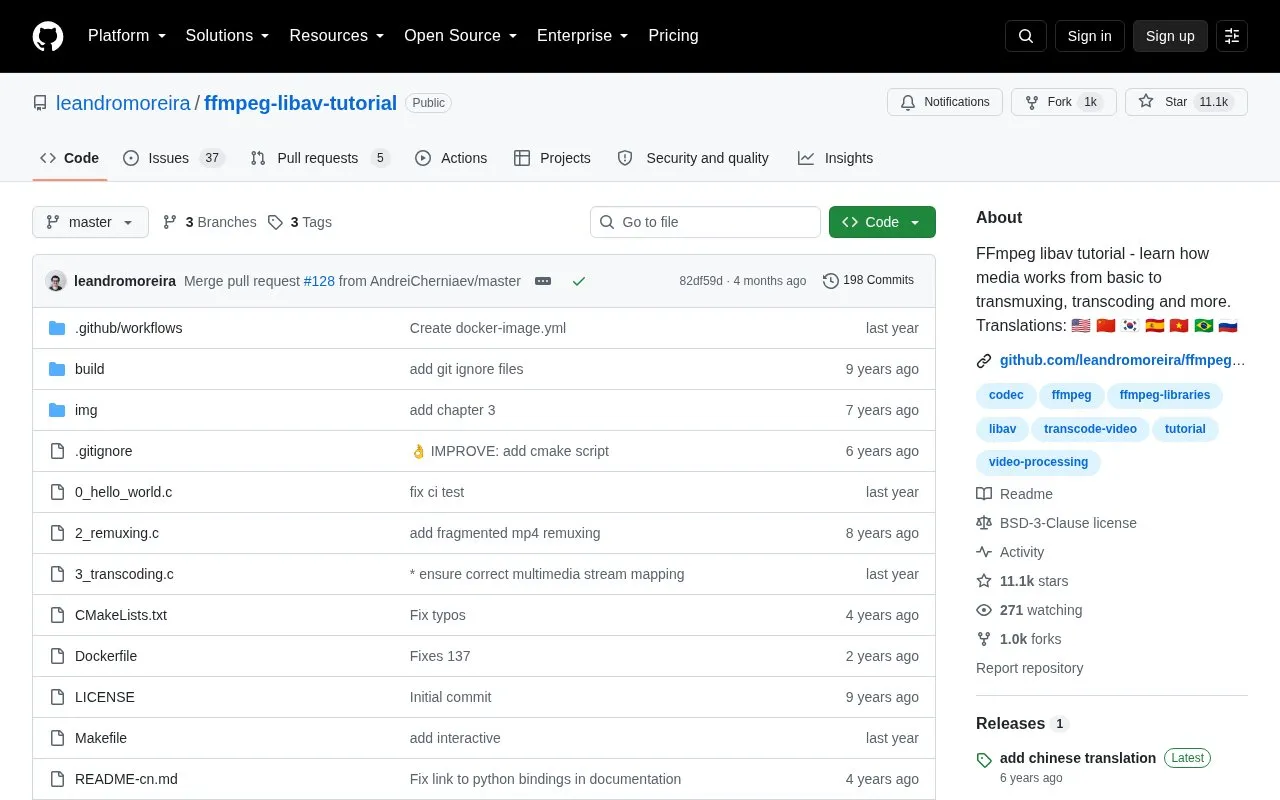
Task: Click leandromoreira's avatar thumbnail
Action: [x=56, y=281]
